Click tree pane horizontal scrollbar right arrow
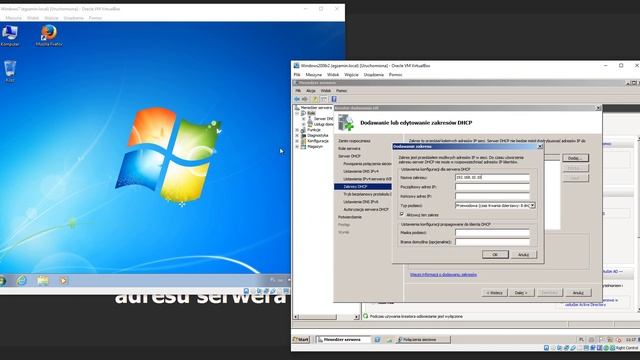The image size is (640, 360). point(356,317)
